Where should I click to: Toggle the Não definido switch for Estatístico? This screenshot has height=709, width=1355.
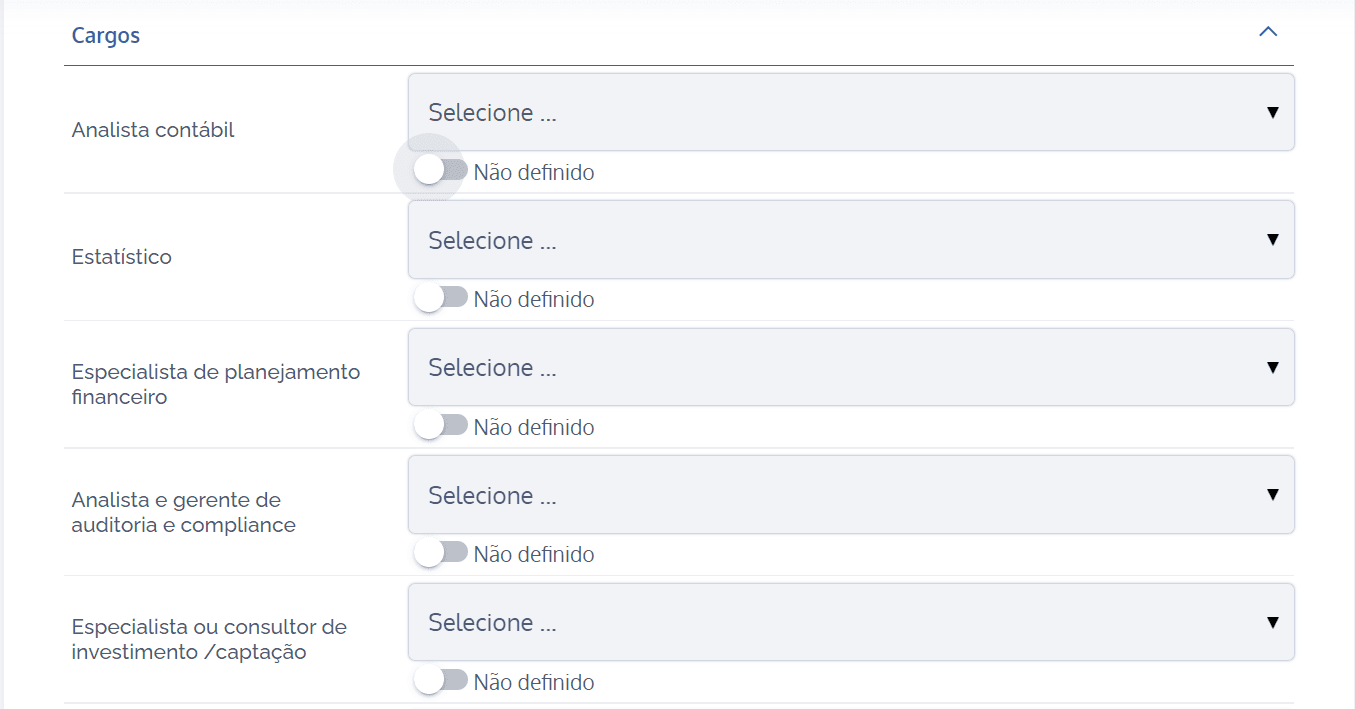click(x=438, y=297)
